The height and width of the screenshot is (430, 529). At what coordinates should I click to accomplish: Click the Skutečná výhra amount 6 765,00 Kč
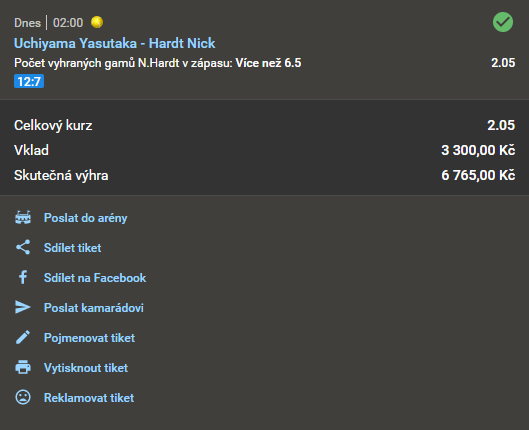[x=478, y=175]
